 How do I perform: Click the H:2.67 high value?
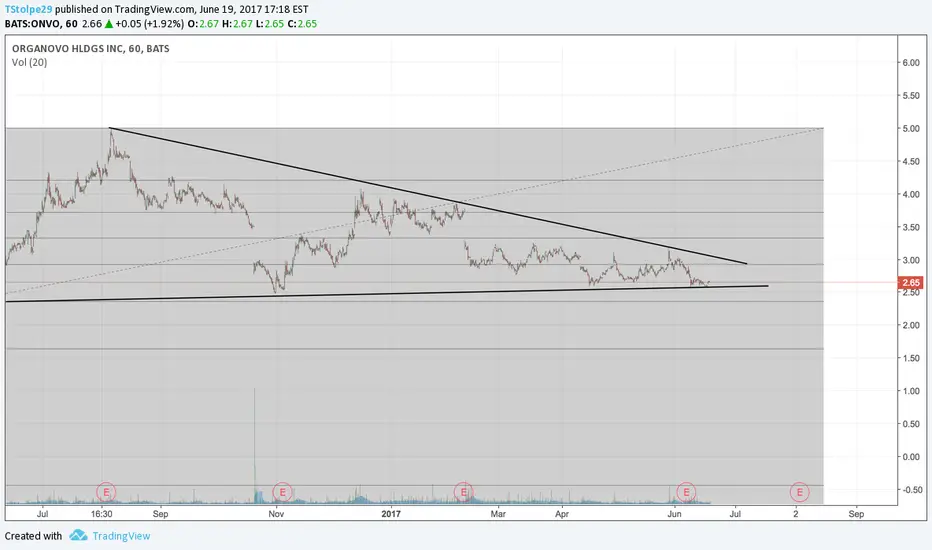(237, 24)
